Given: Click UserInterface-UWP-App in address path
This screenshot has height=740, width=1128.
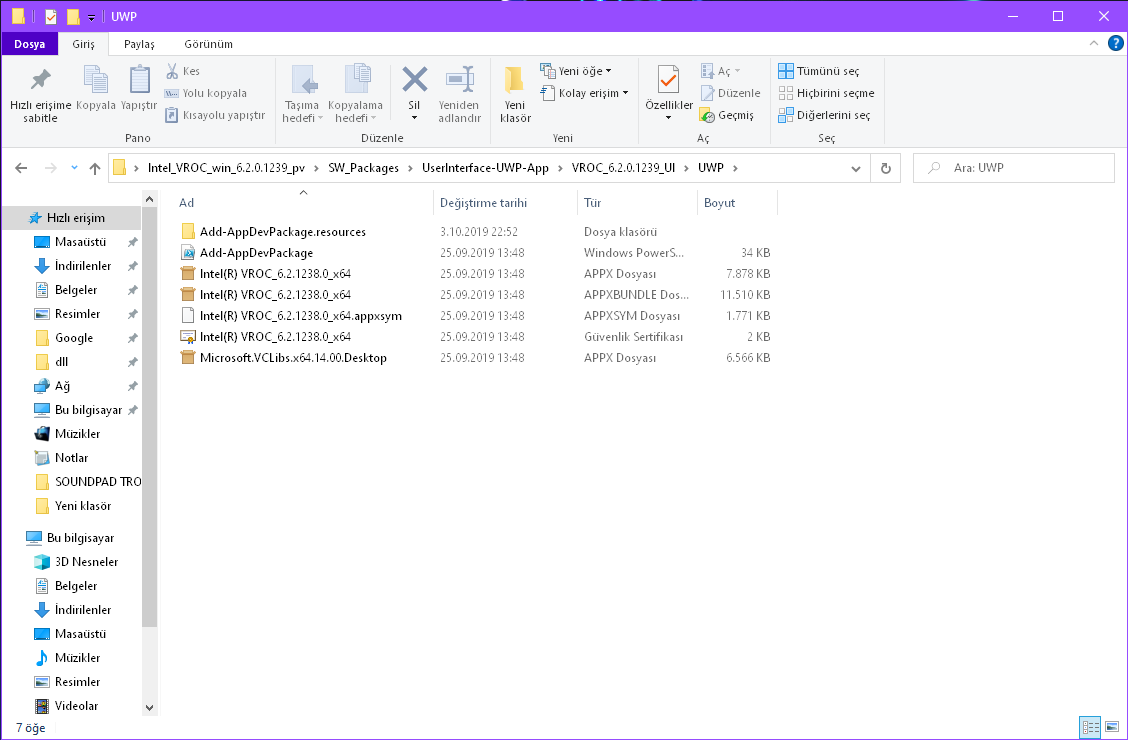Looking at the screenshot, I should click(x=485, y=168).
